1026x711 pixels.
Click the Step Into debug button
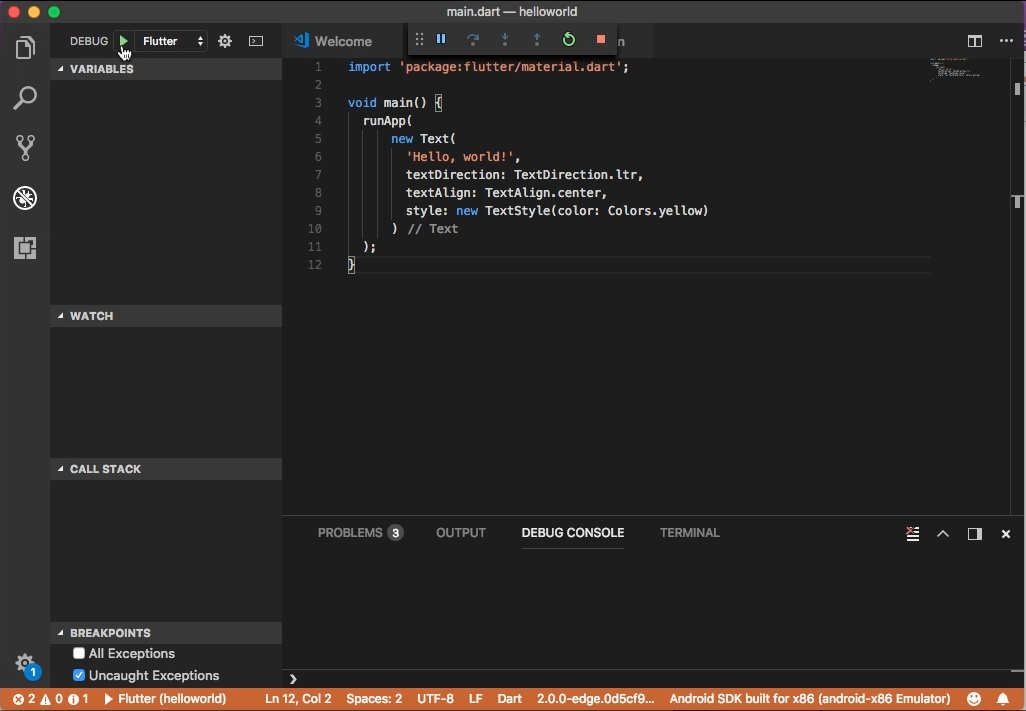(x=504, y=39)
